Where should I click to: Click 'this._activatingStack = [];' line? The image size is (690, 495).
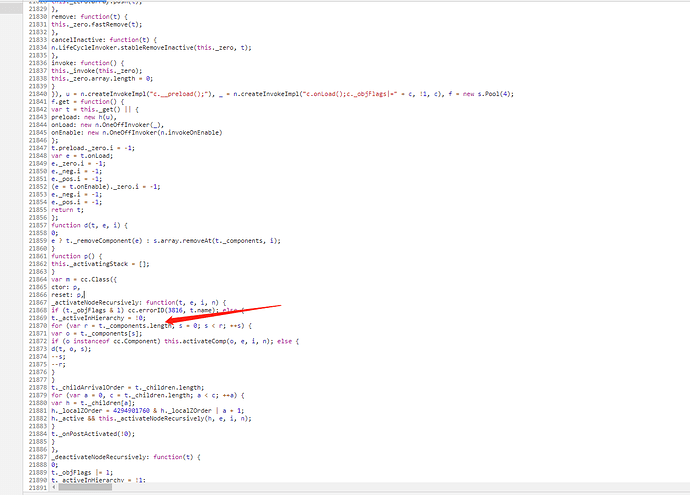(100, 264)
